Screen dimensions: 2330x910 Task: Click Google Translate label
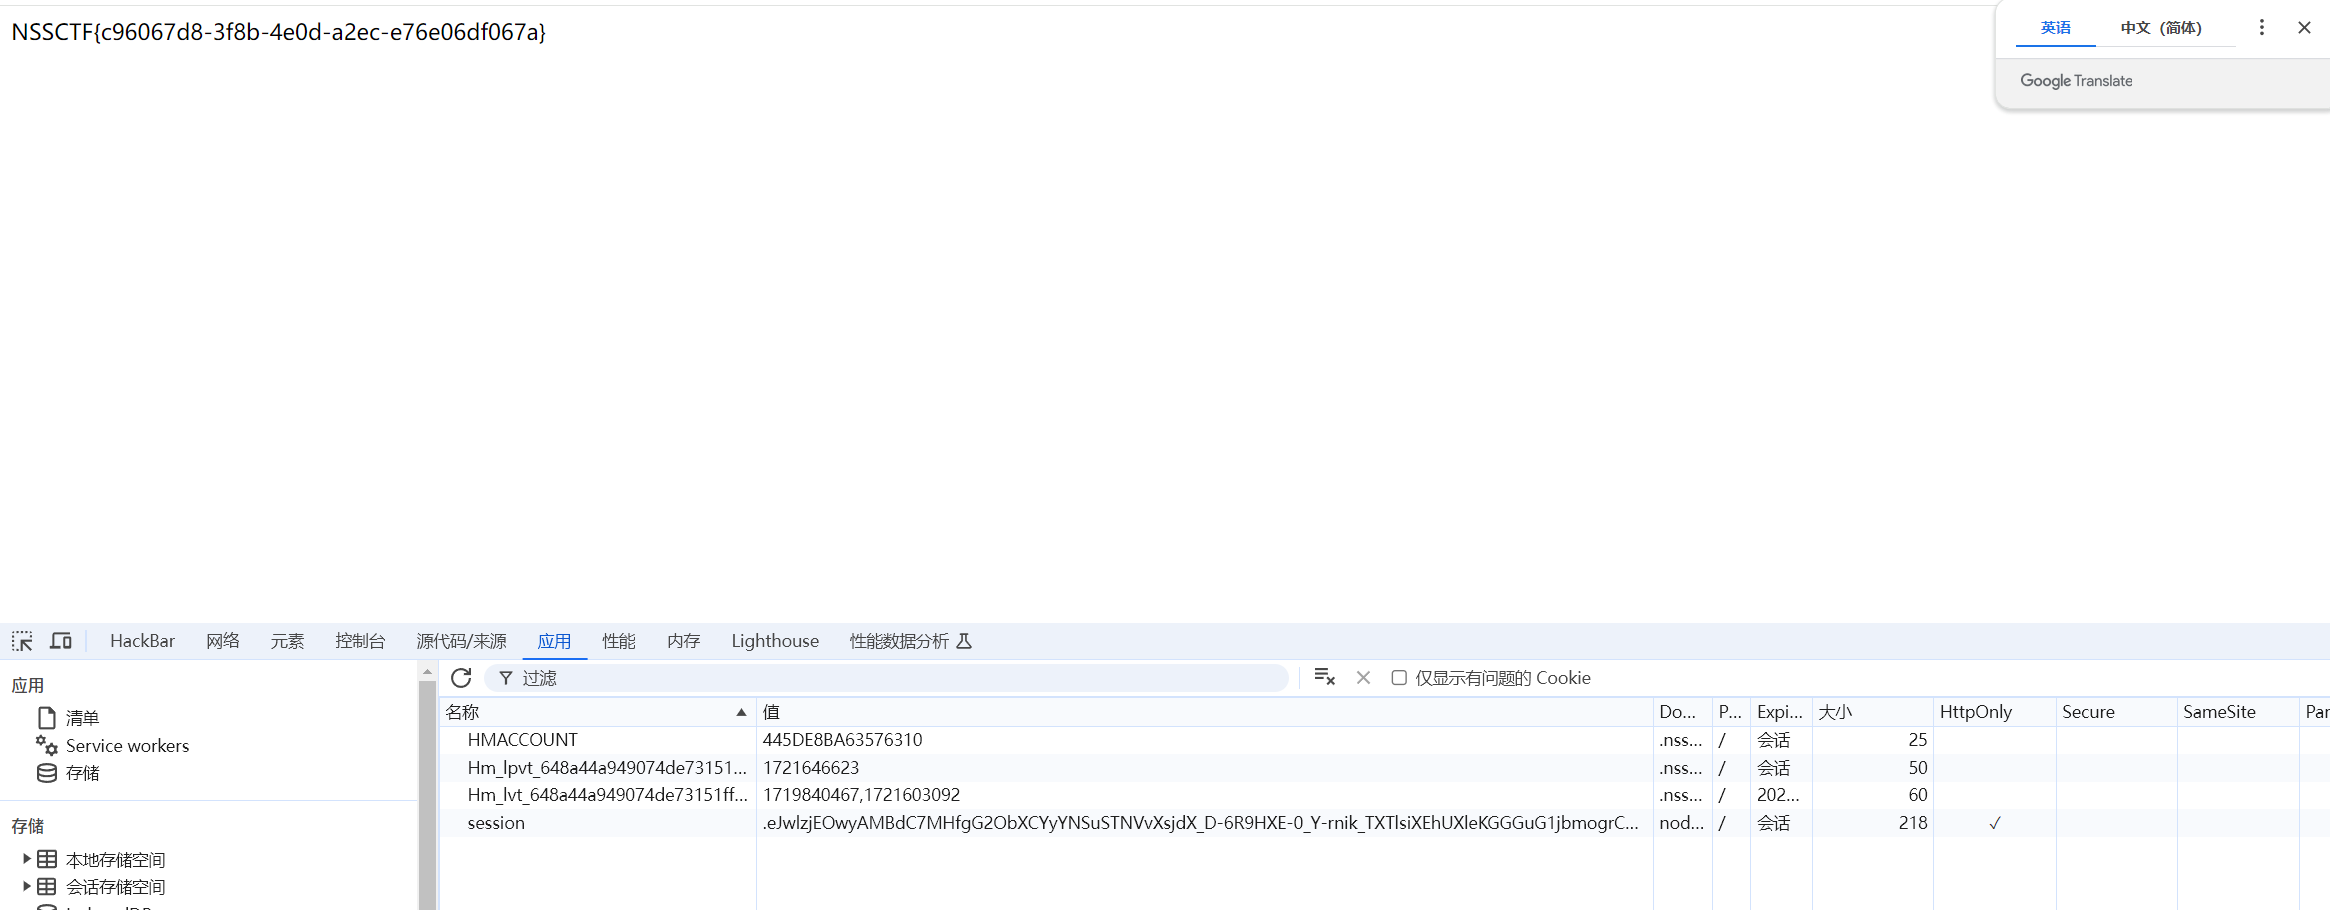(x=2076, y=81)
